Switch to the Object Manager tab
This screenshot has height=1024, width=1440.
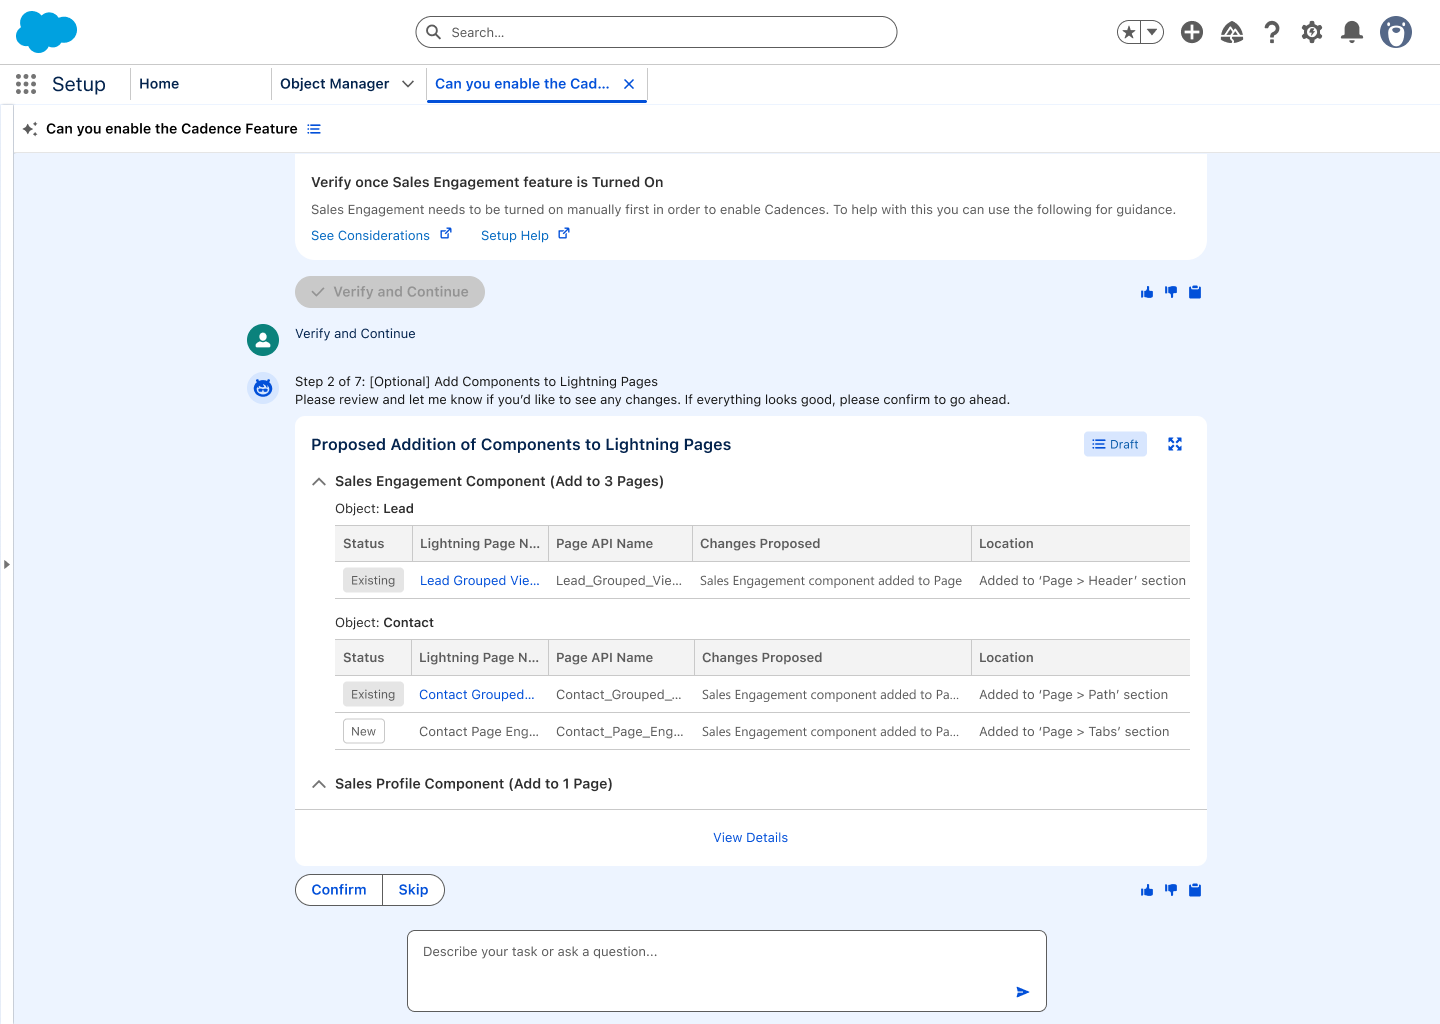pos(334,84)
